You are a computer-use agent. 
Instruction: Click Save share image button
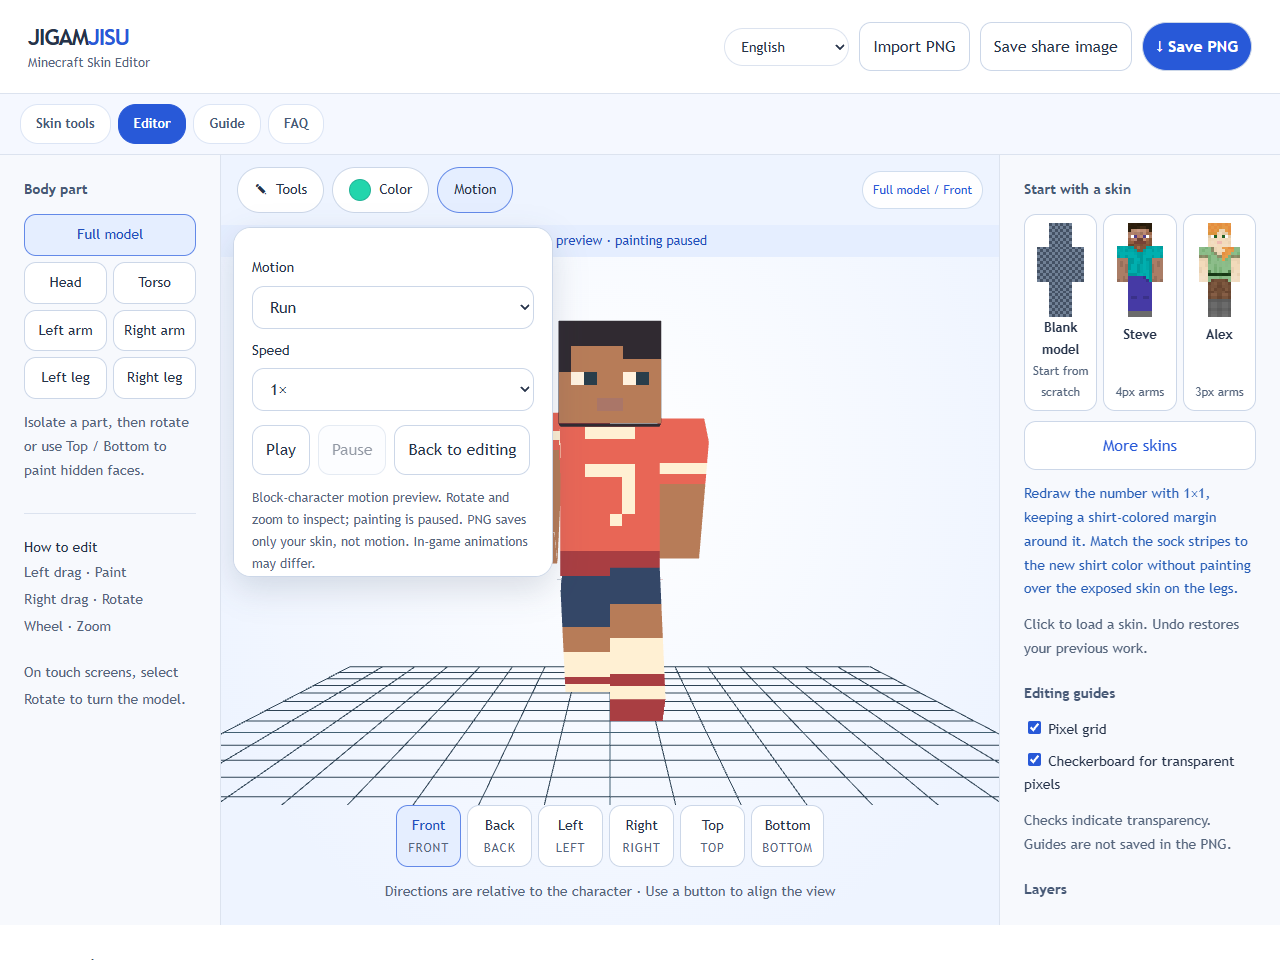pyautogui.click(x=1055, y=47)
